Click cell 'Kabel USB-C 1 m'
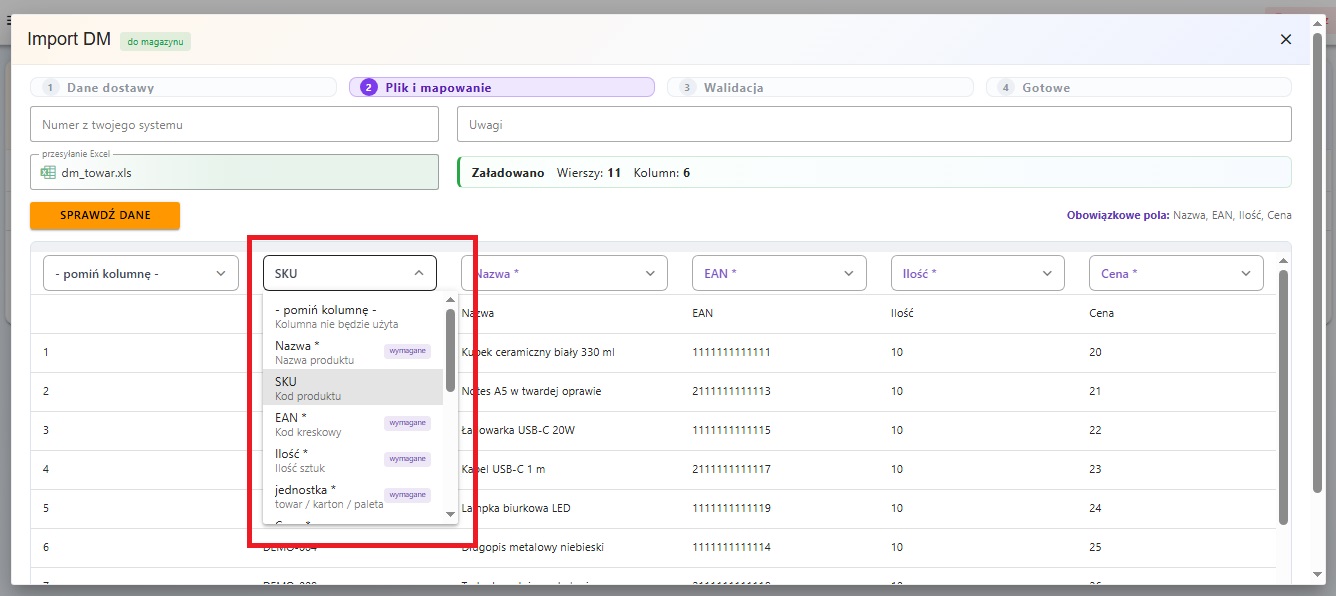The height and width of the screenshot is (596, 1336). (x=503, y=469)
